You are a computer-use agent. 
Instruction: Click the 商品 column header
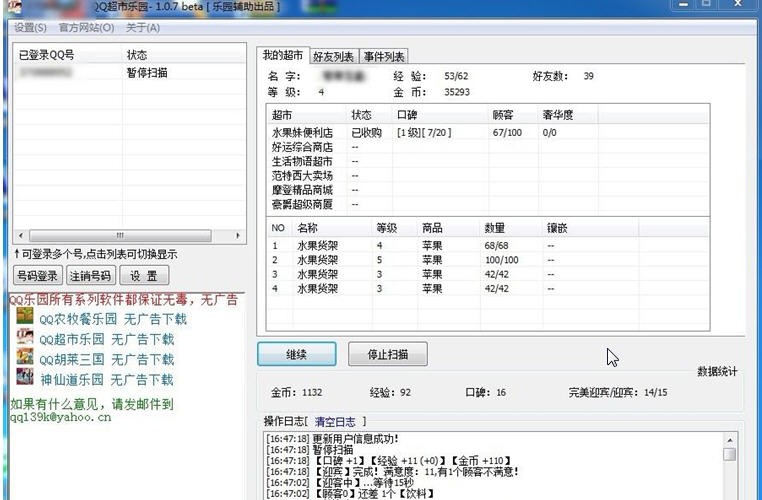[449, 228]
